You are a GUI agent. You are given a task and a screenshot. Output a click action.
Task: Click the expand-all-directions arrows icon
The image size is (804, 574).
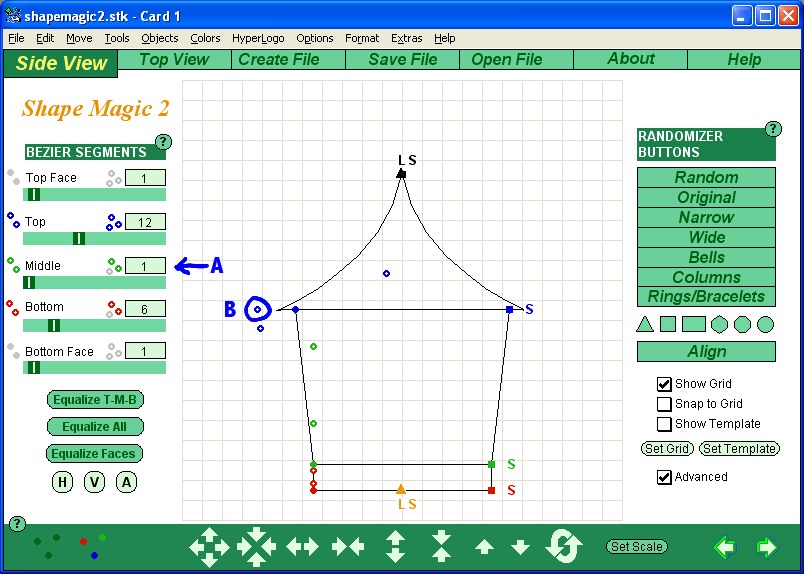[x=209, y=547]
